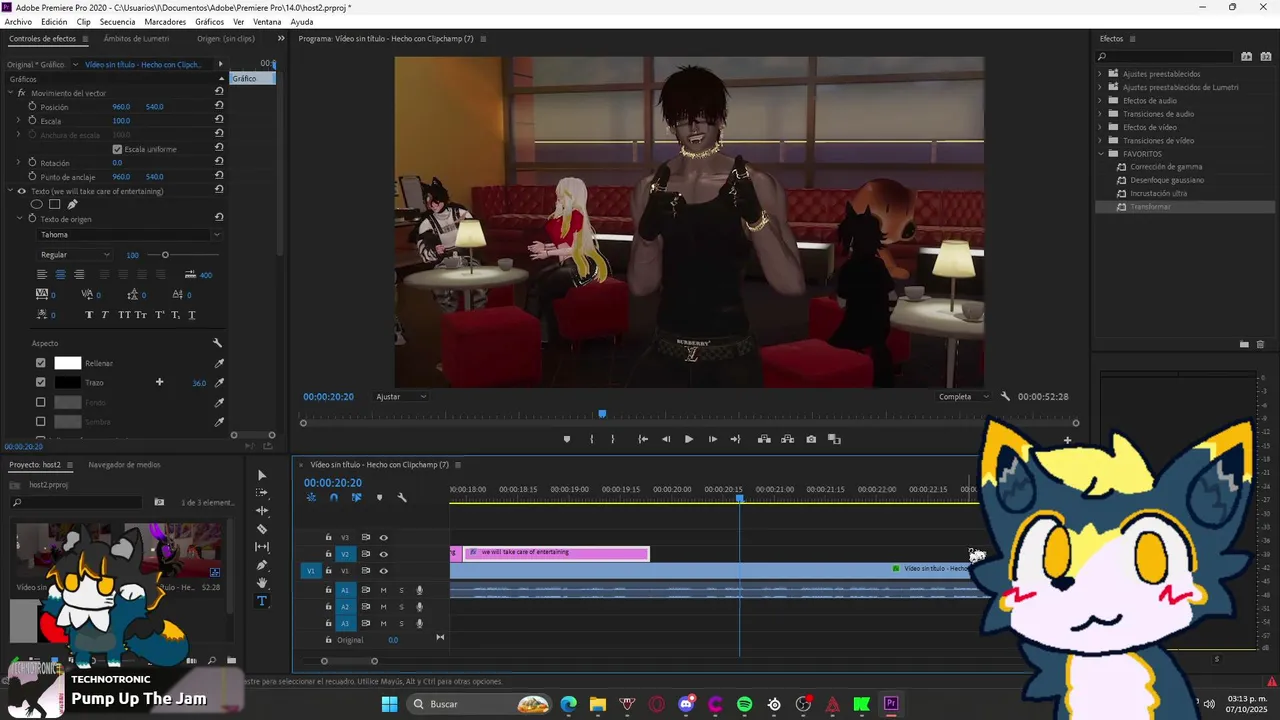Click the white Rellenar color swatch
The height and width of the screenshot is (720, 1280).
(67, 363)
